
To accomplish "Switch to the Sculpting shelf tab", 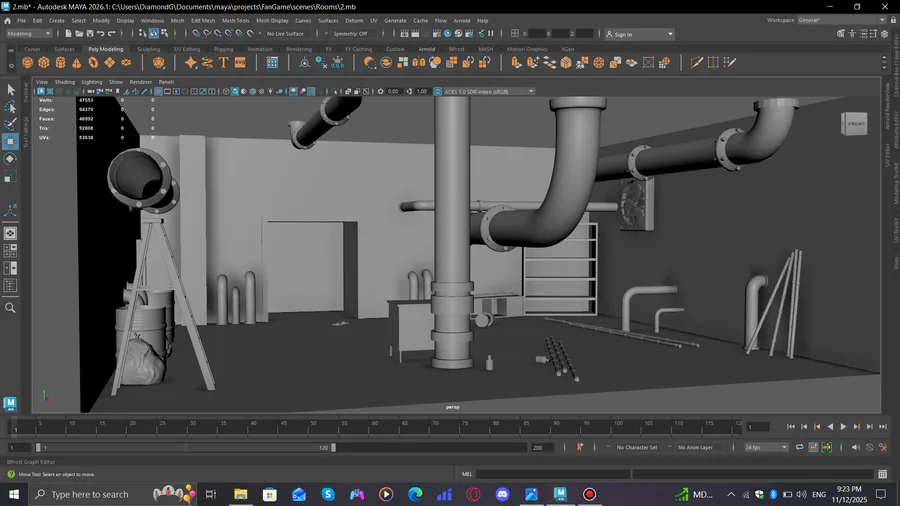I will tap(148, 48).
